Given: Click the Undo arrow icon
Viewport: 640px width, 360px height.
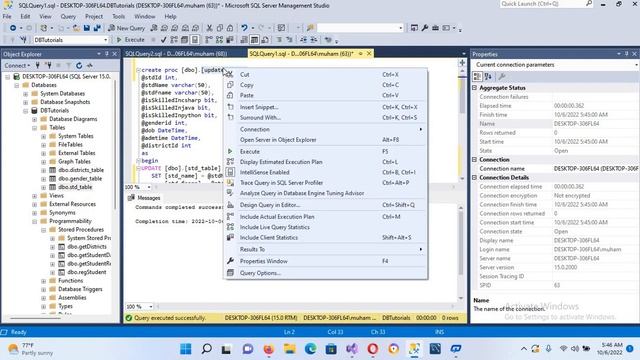Looking at the screenshot, I should tap(244, 28).
